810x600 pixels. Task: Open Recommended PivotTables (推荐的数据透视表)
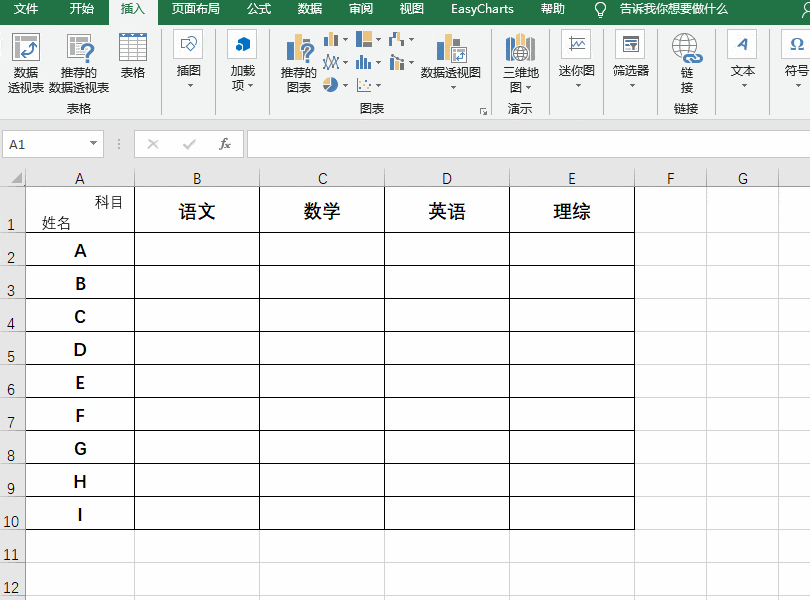(x=79, y=63)
